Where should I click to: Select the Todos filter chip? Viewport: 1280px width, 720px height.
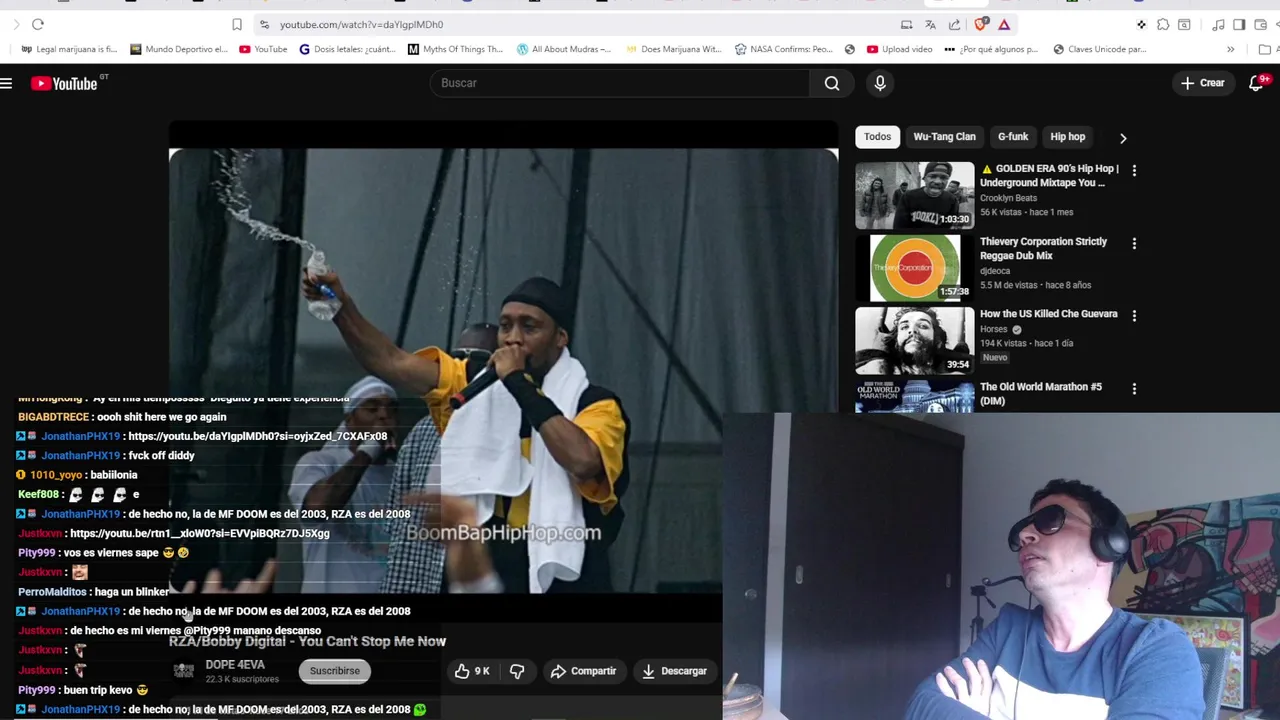[877, 137]
